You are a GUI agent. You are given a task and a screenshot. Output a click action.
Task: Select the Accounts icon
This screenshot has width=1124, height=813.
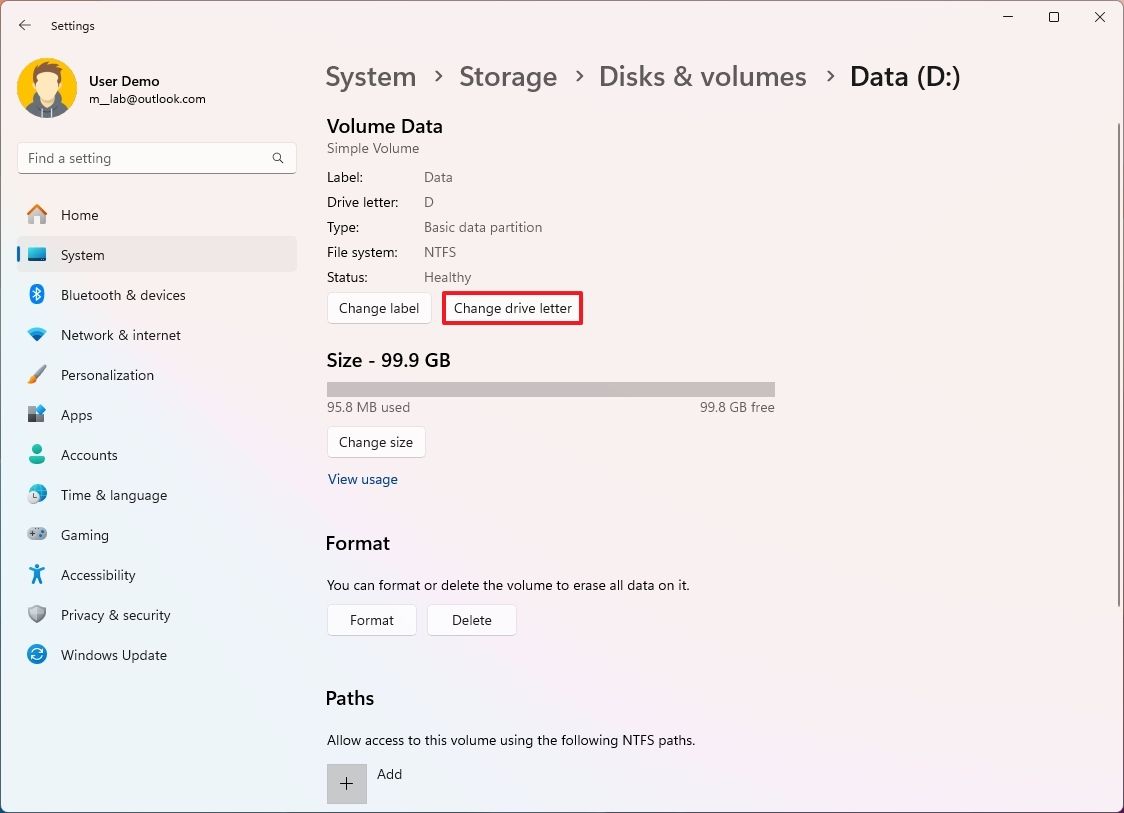pos(38,455)
